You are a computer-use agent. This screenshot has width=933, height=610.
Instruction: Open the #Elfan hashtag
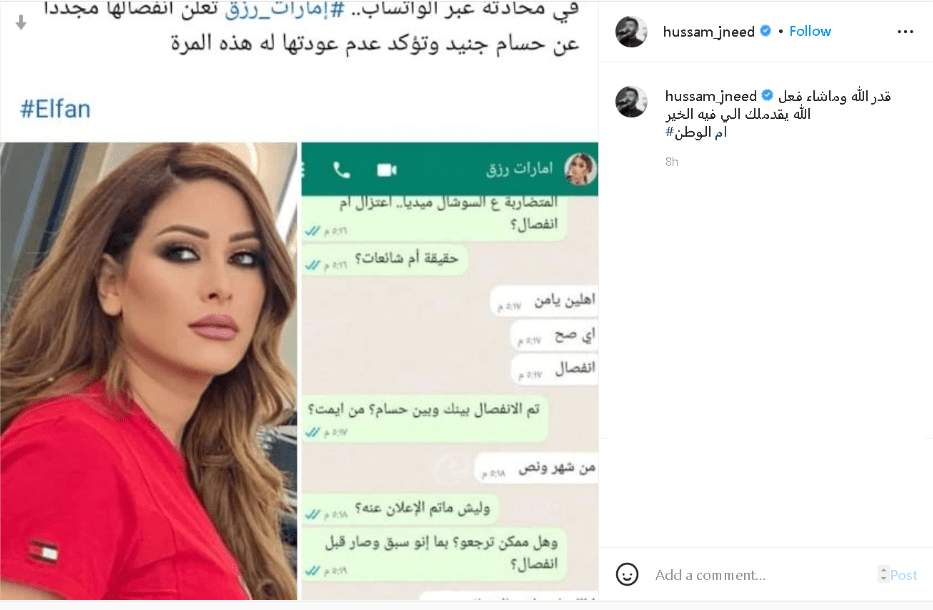pyautogui.click(x=55, y=110)
